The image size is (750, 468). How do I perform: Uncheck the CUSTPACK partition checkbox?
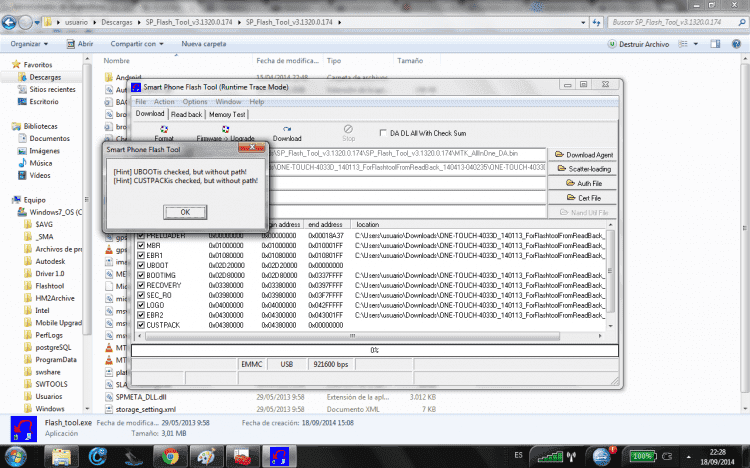tap(141, 325)
